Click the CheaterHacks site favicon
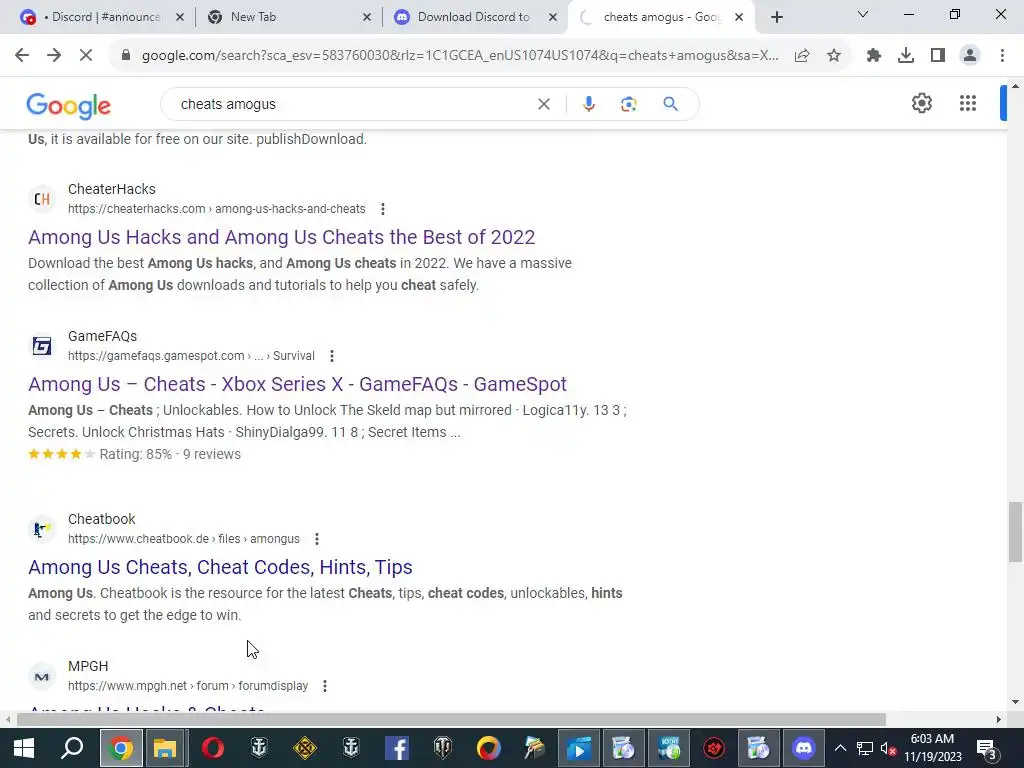Screen dimensions: 1024x768 click(42, 199)
